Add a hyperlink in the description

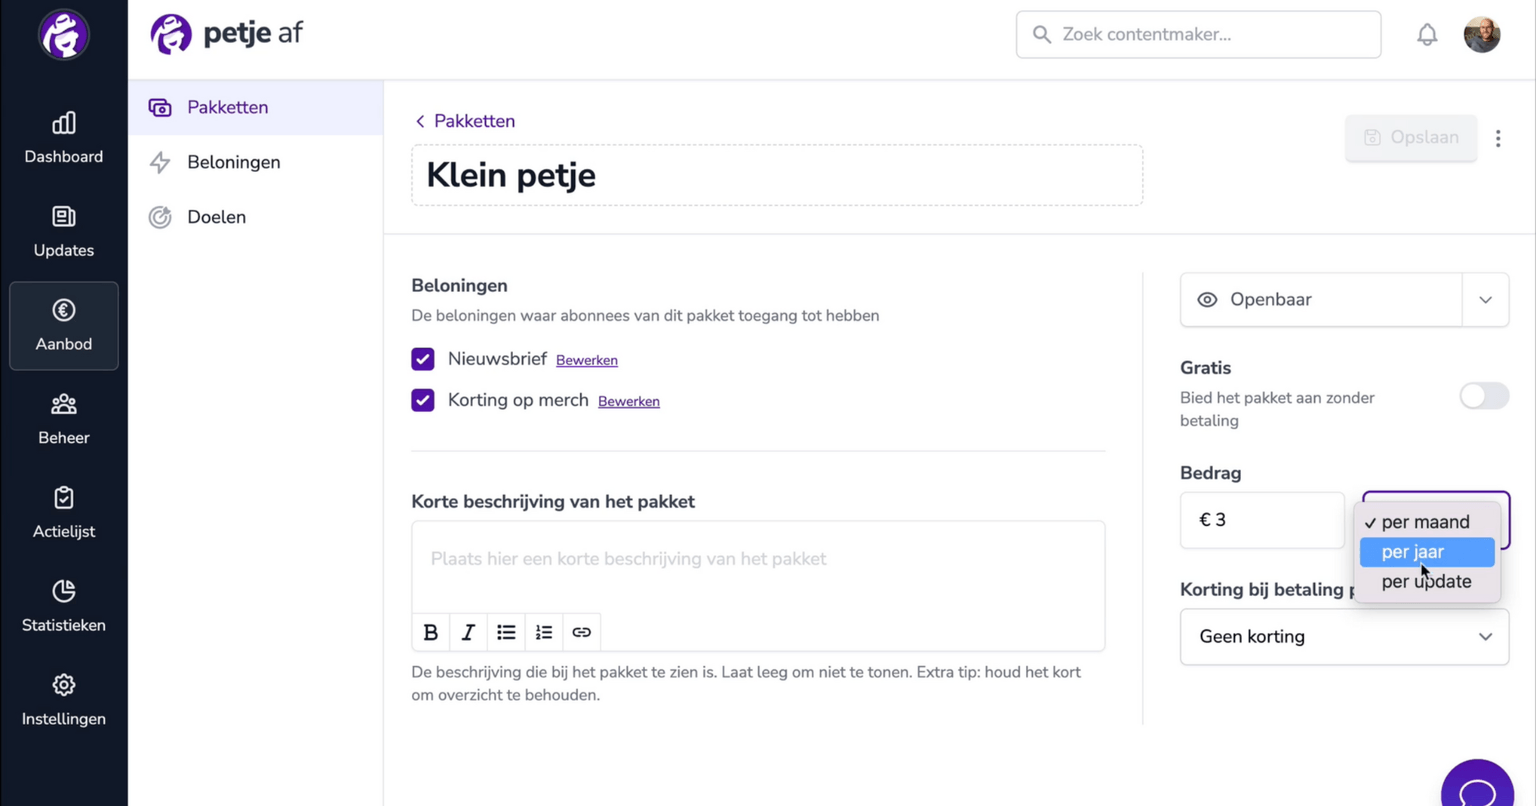click(x=581, y=632)
